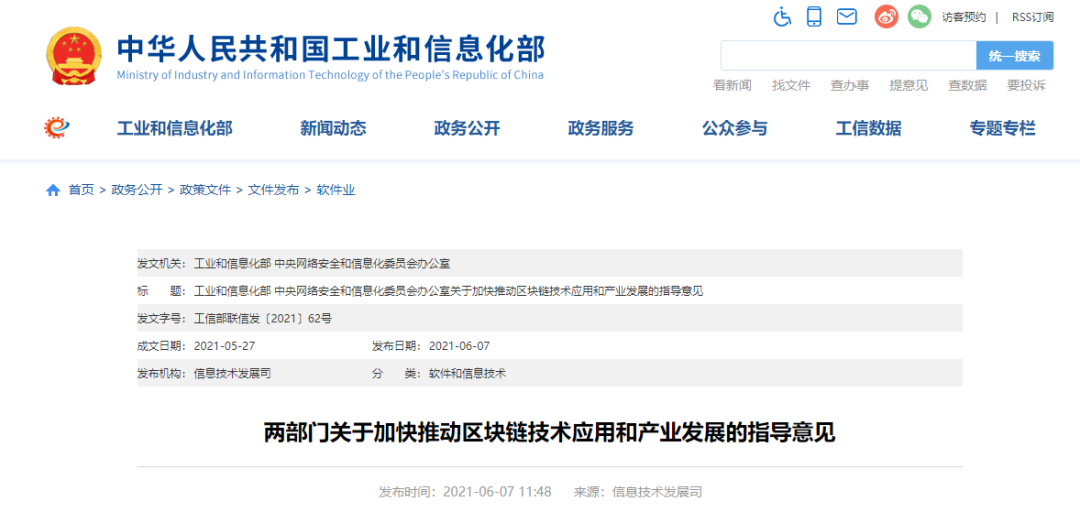
Task: Click the RSS订阅 link
Action: (x=1032, y=17)
